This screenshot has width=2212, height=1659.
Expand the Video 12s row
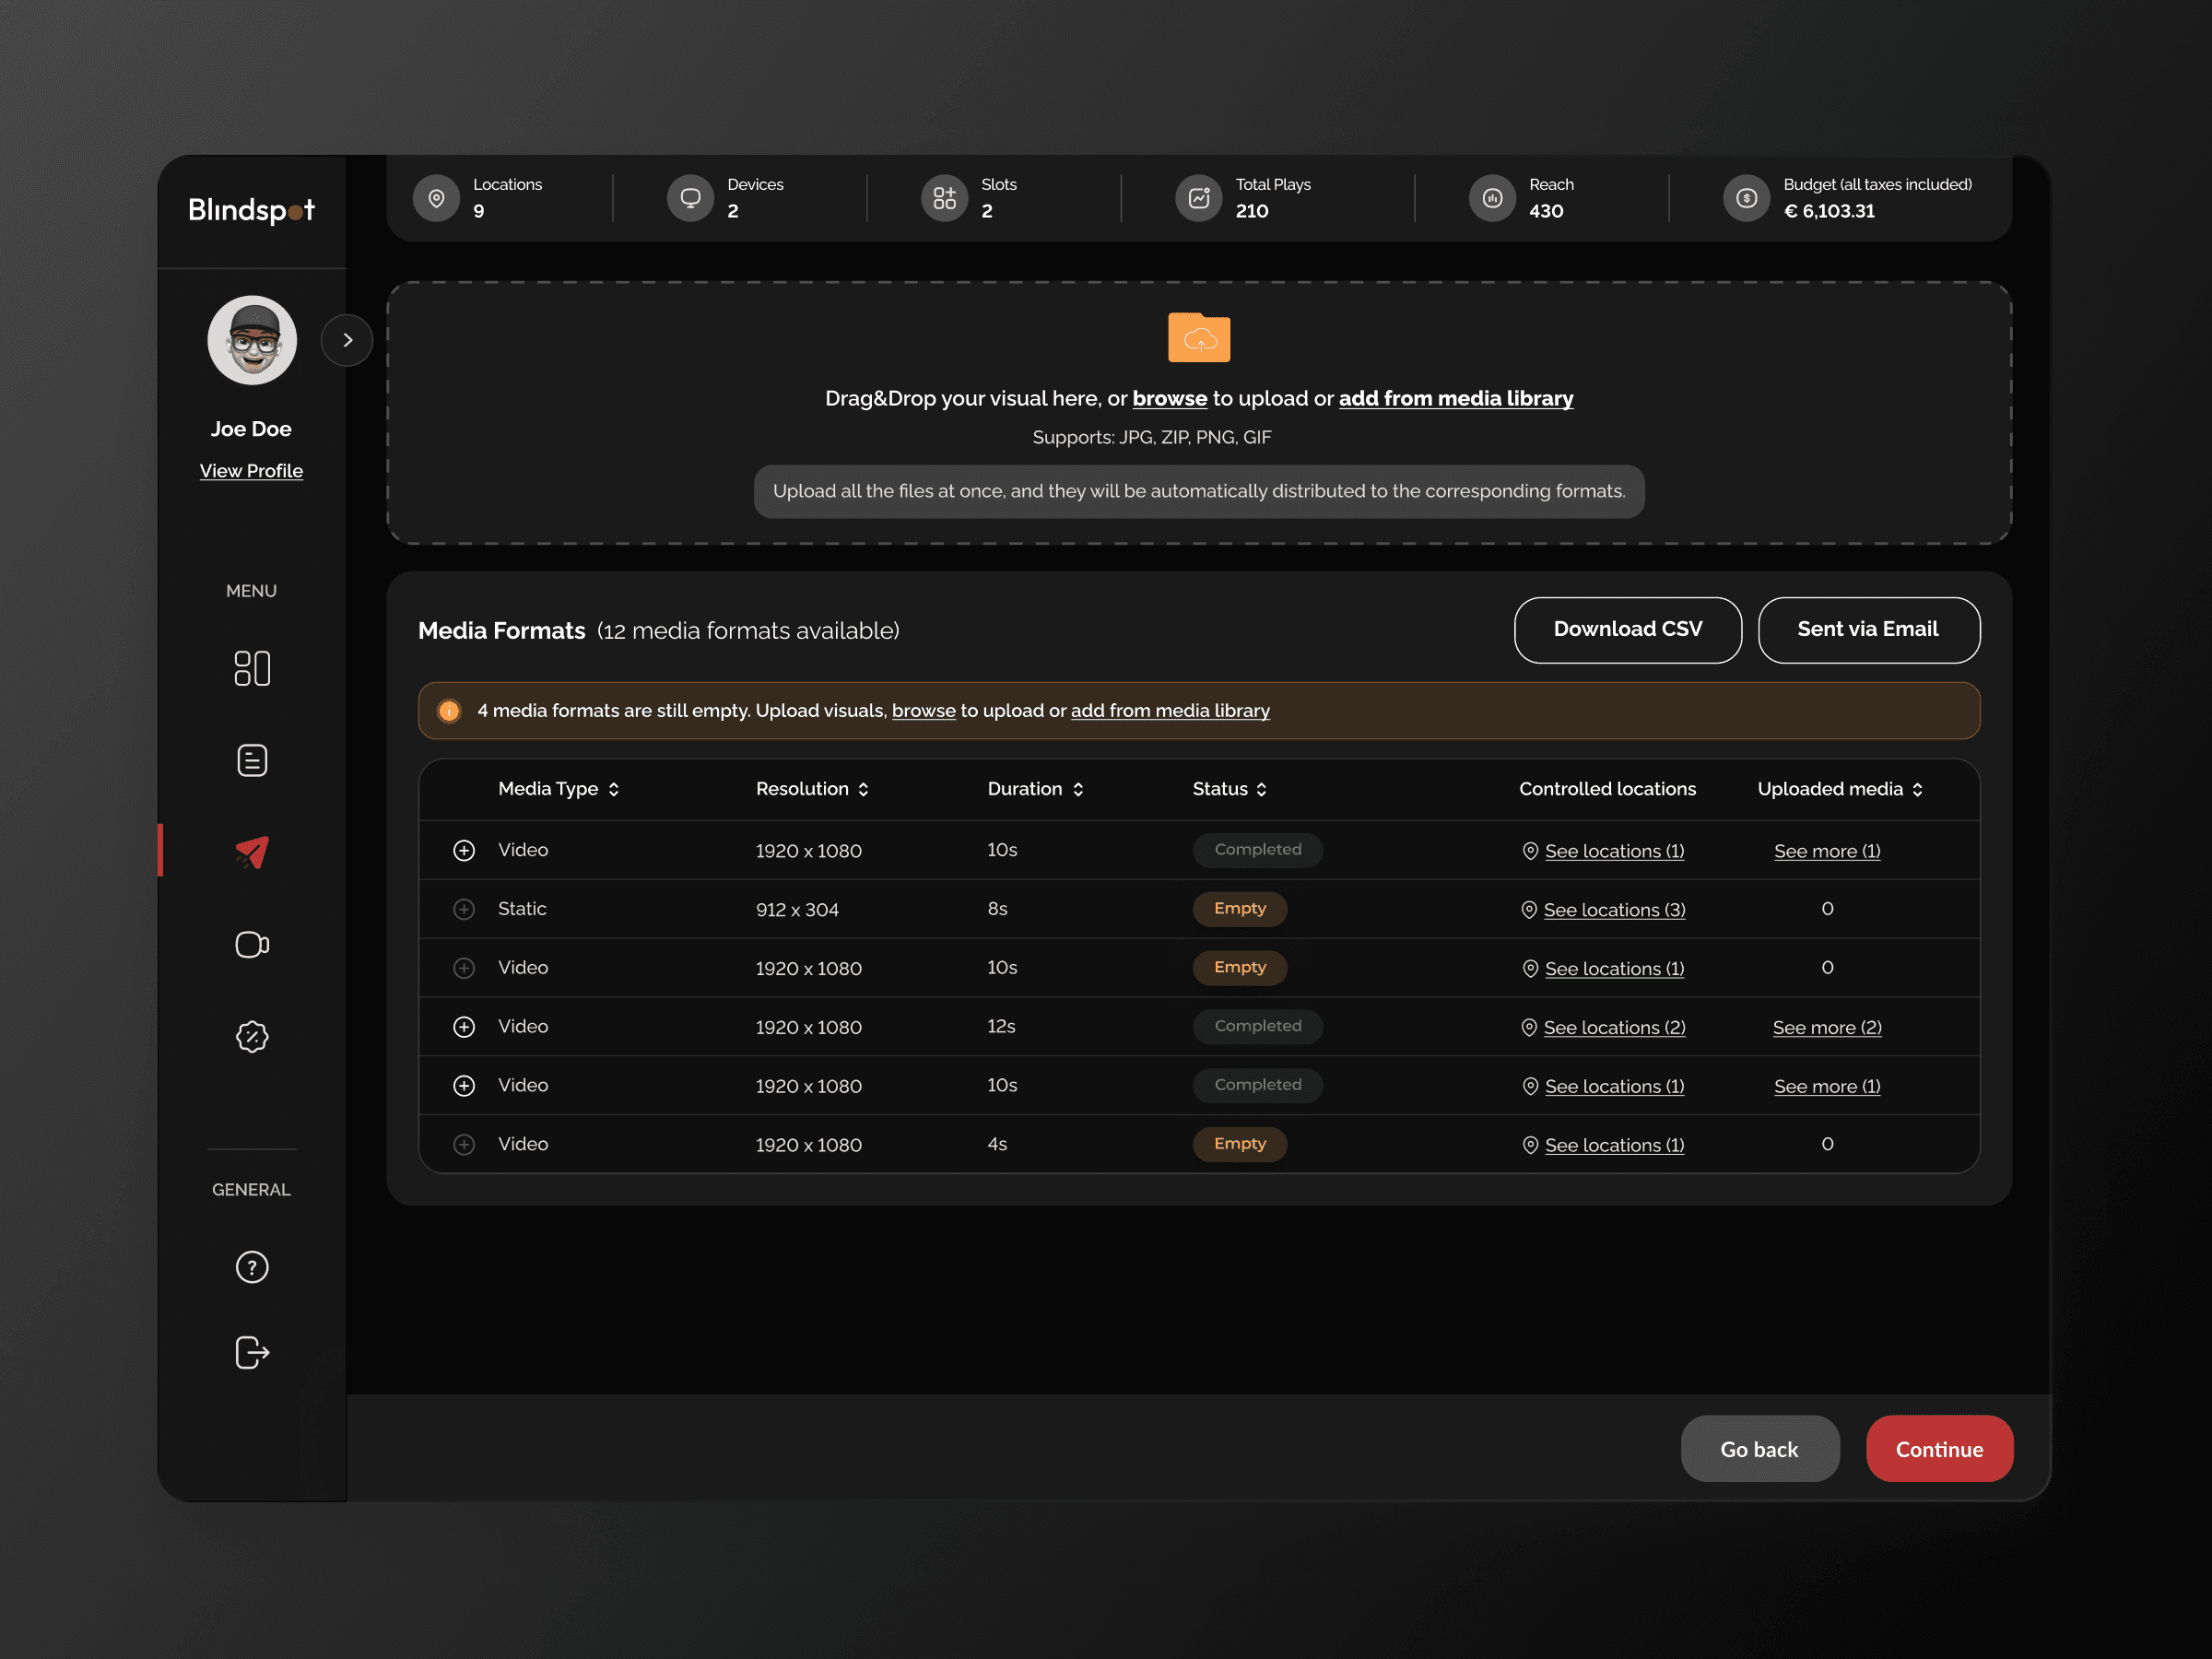click(x=464, y=1027)
